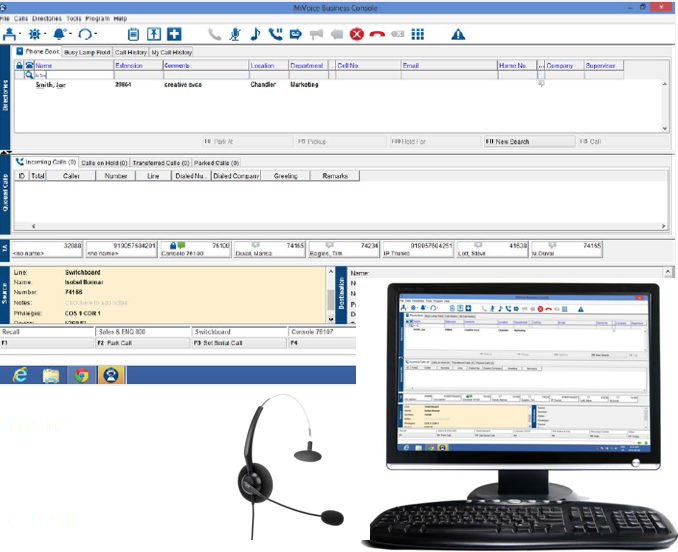Click the blue plus add icon

[x=174, y=34]
